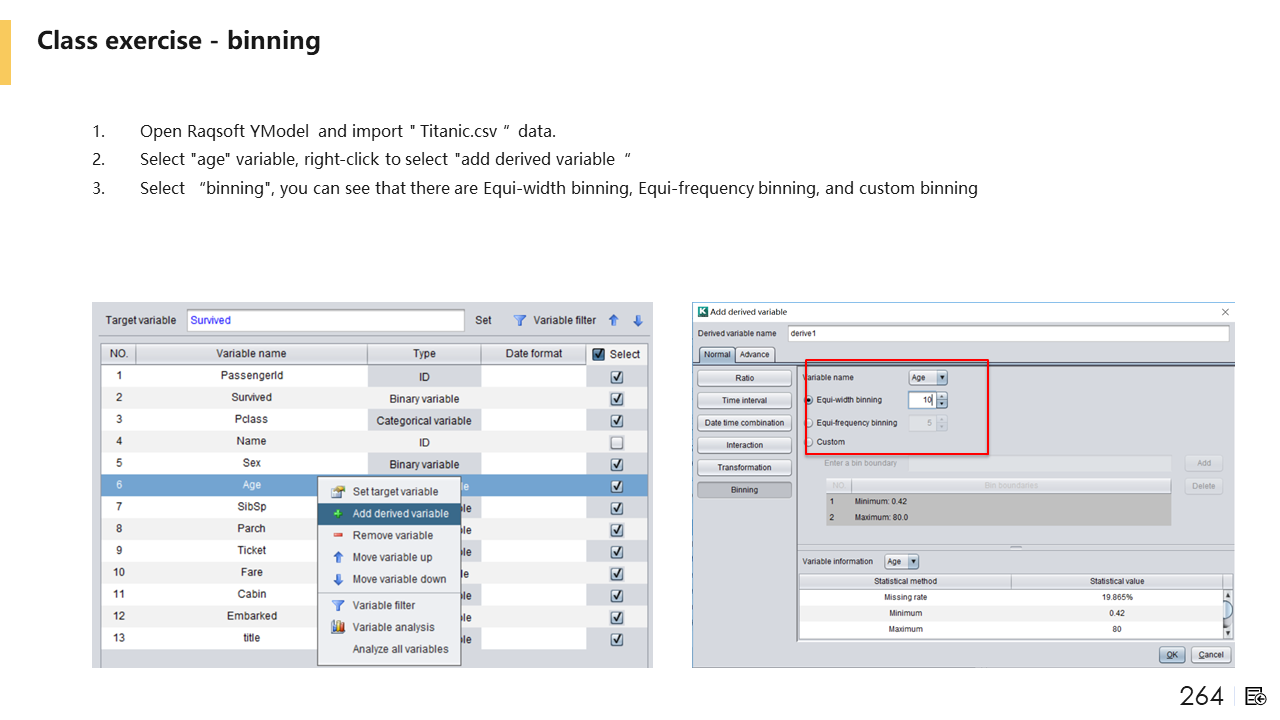1280x720 pixels.
Task: Select the Equi-frequency binning radio button
Action: click(809, 423)
